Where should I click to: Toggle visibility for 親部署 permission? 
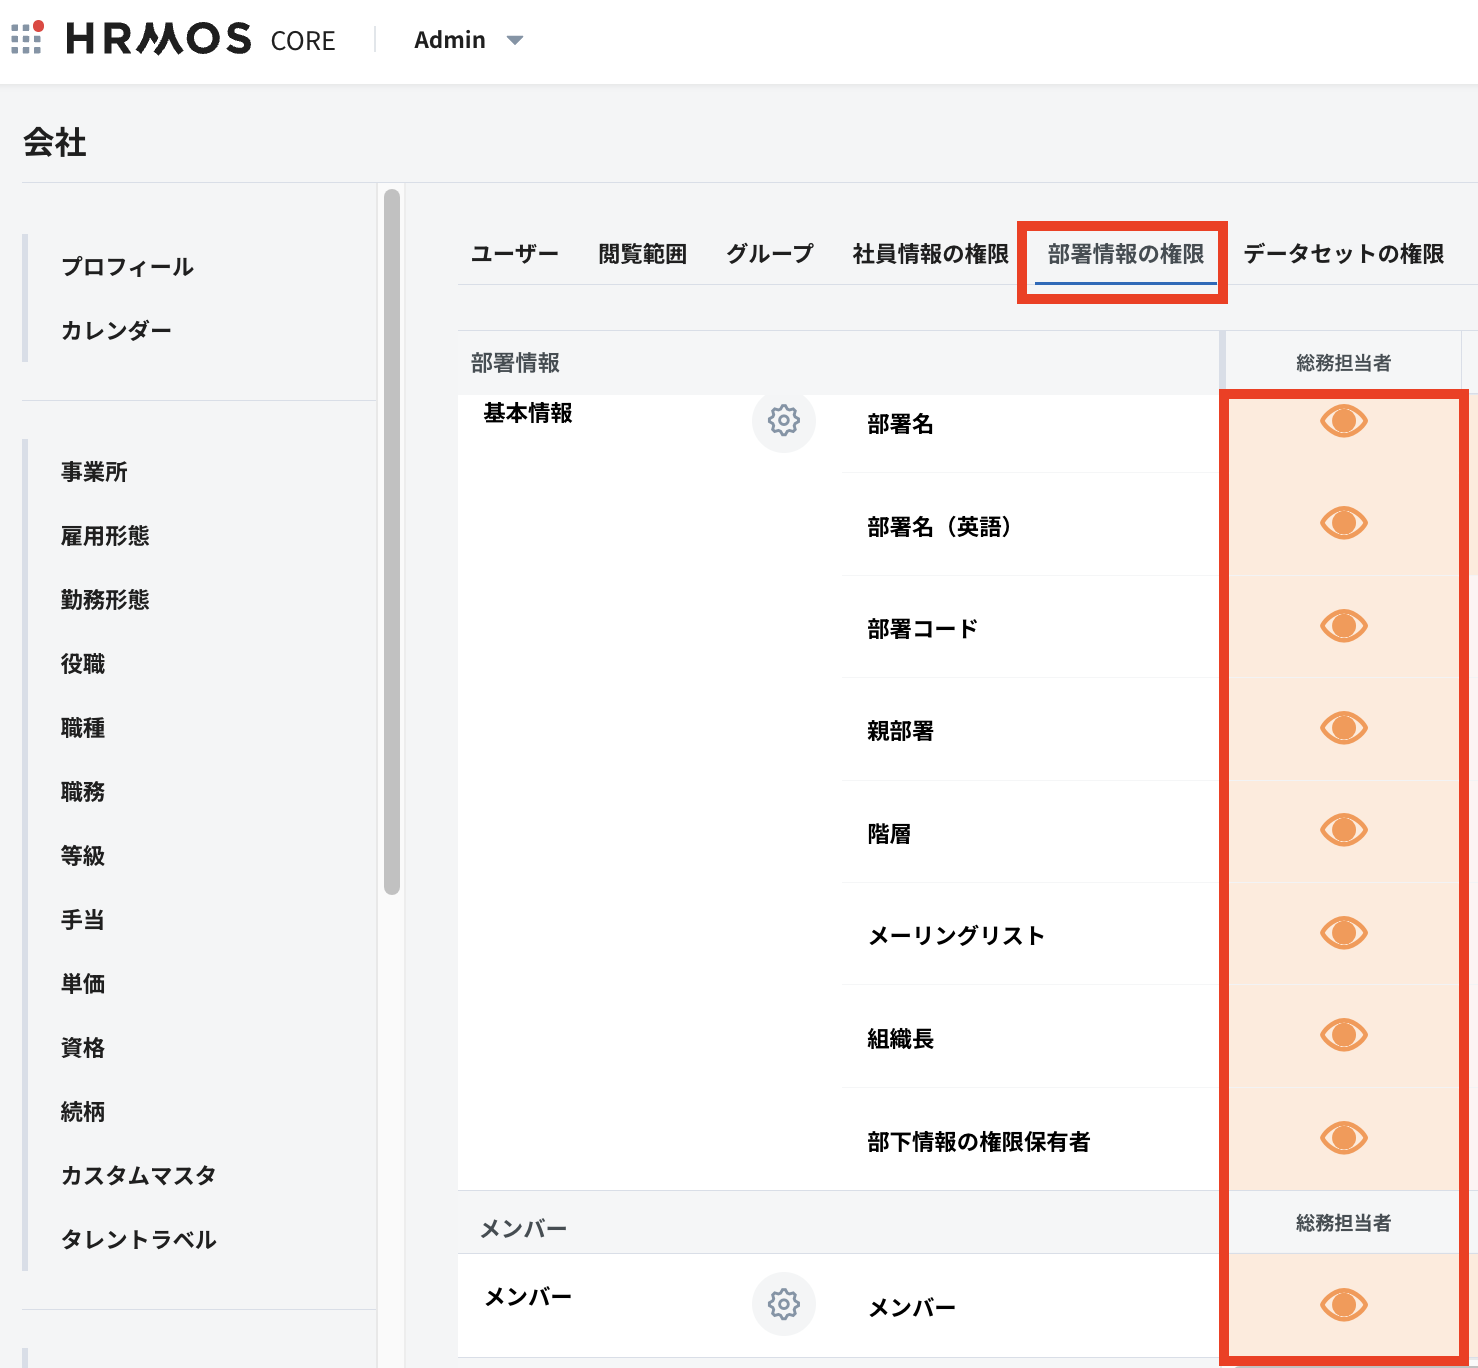coord(1343,728)
